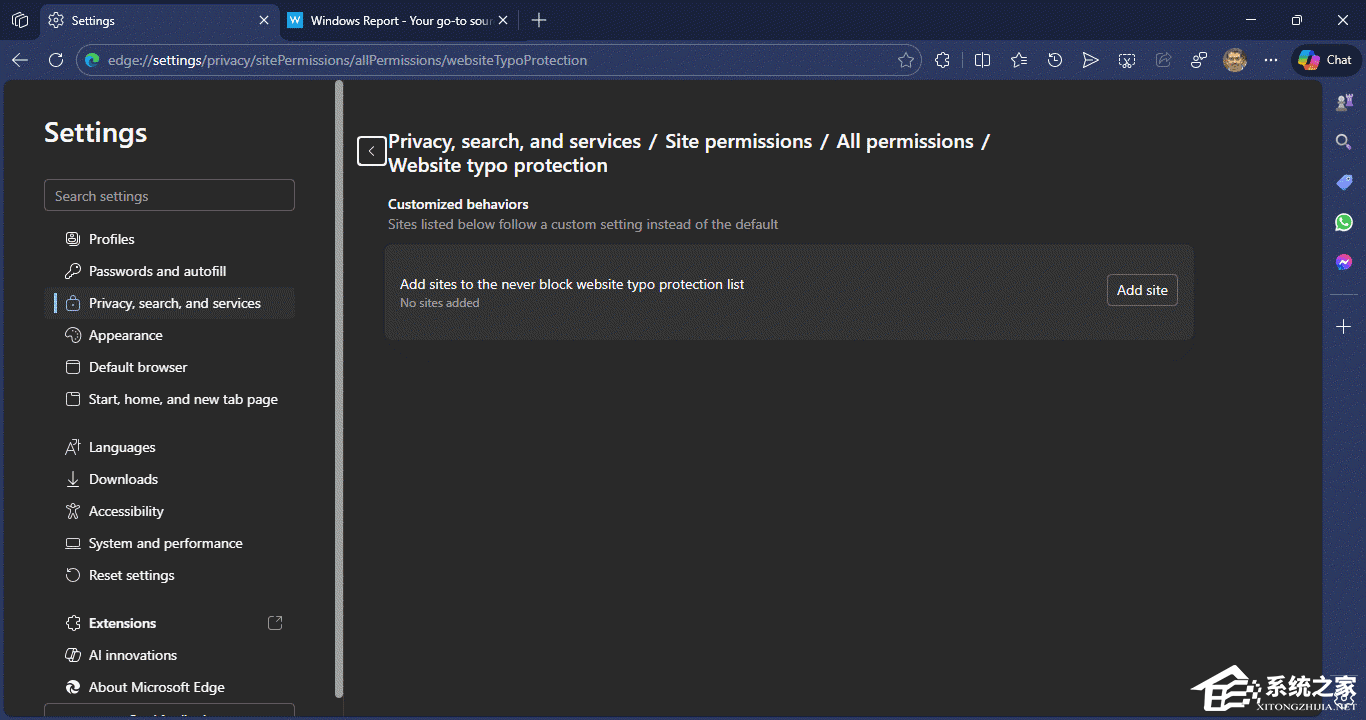Click the back chevron beside breadcrumb
The height and width of the screenshot is (720, 1366).
click(x=372, y=151)
